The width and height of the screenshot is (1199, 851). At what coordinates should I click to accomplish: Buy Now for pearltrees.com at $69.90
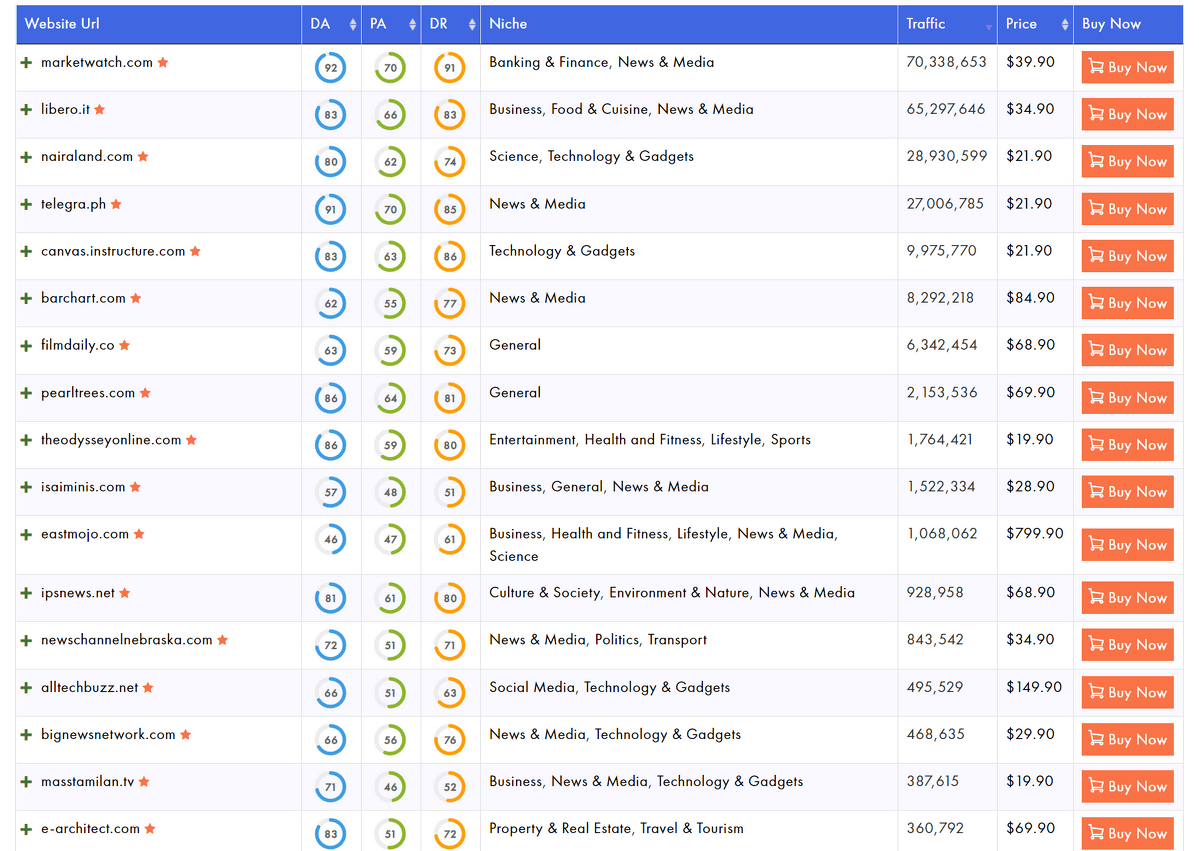(x=1127, y=398)
